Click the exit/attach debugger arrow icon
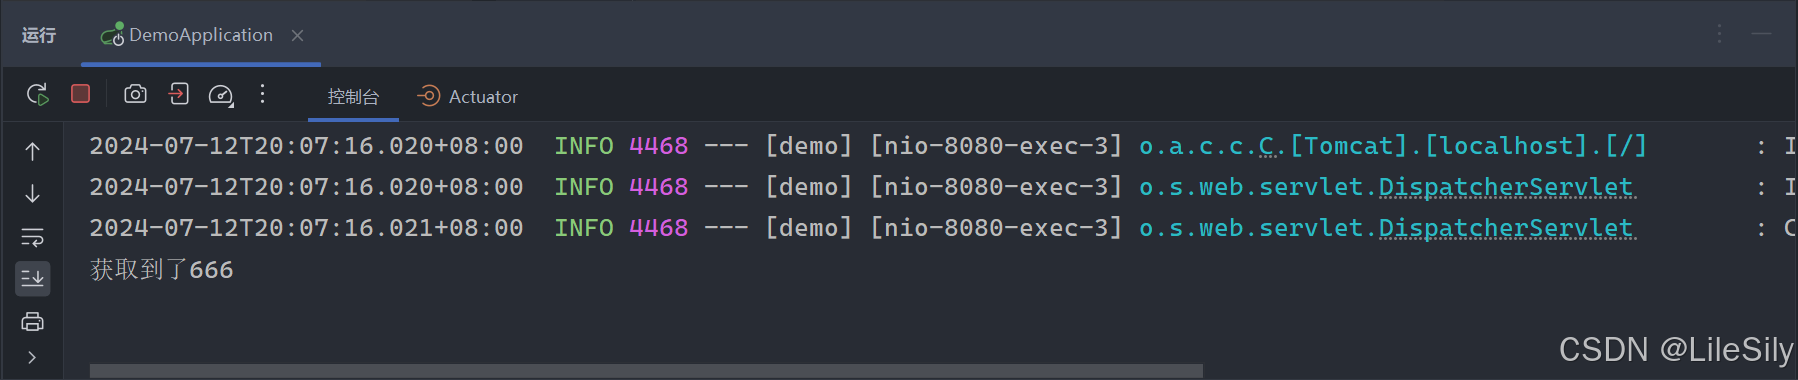Image resolution: width=1798 pixels, height=380 pixels. click(178, 94)
